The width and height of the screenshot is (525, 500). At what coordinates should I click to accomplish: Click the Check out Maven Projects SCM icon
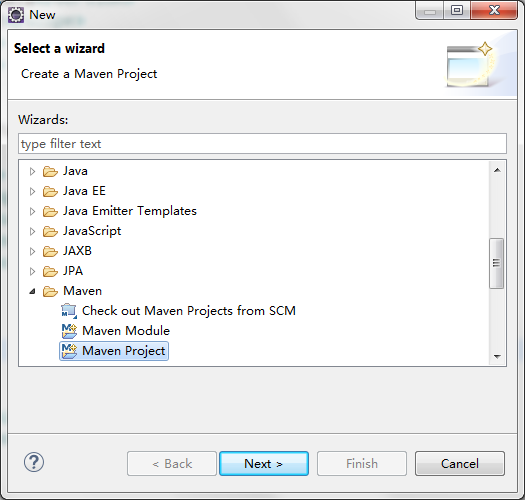pyautogui.click(x=69, y=311)
